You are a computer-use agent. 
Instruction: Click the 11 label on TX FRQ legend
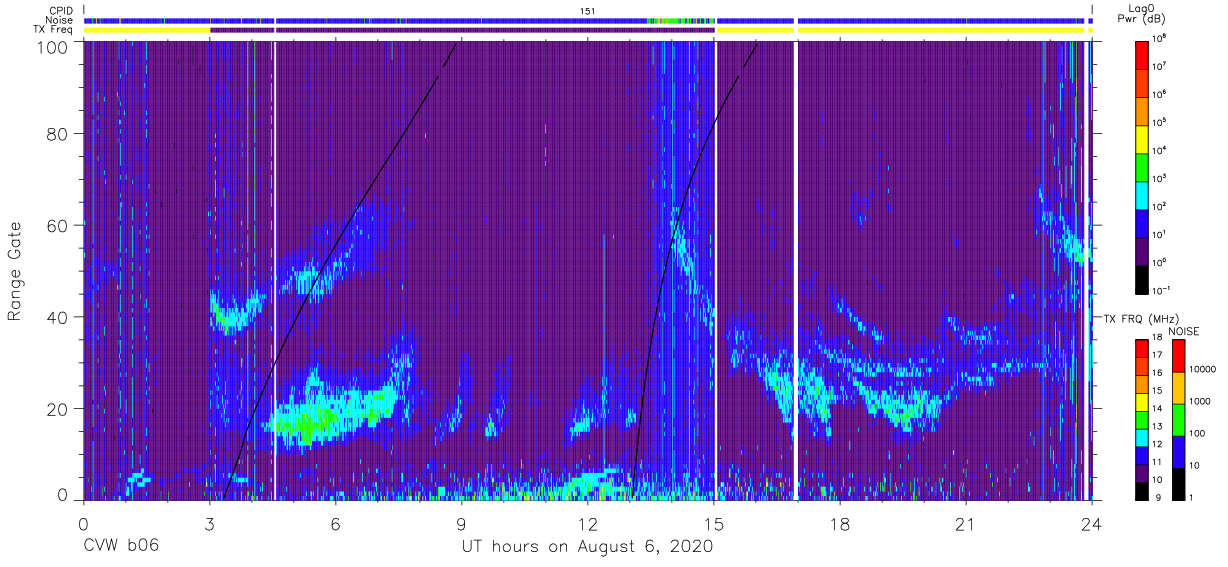tap(1155, 462)
